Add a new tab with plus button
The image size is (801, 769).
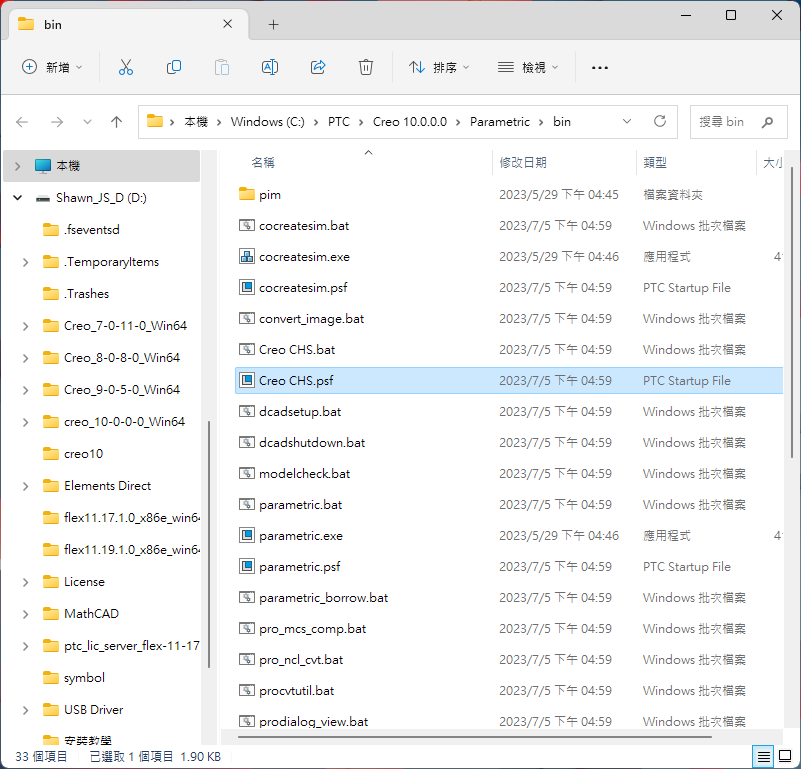(273, 25)
